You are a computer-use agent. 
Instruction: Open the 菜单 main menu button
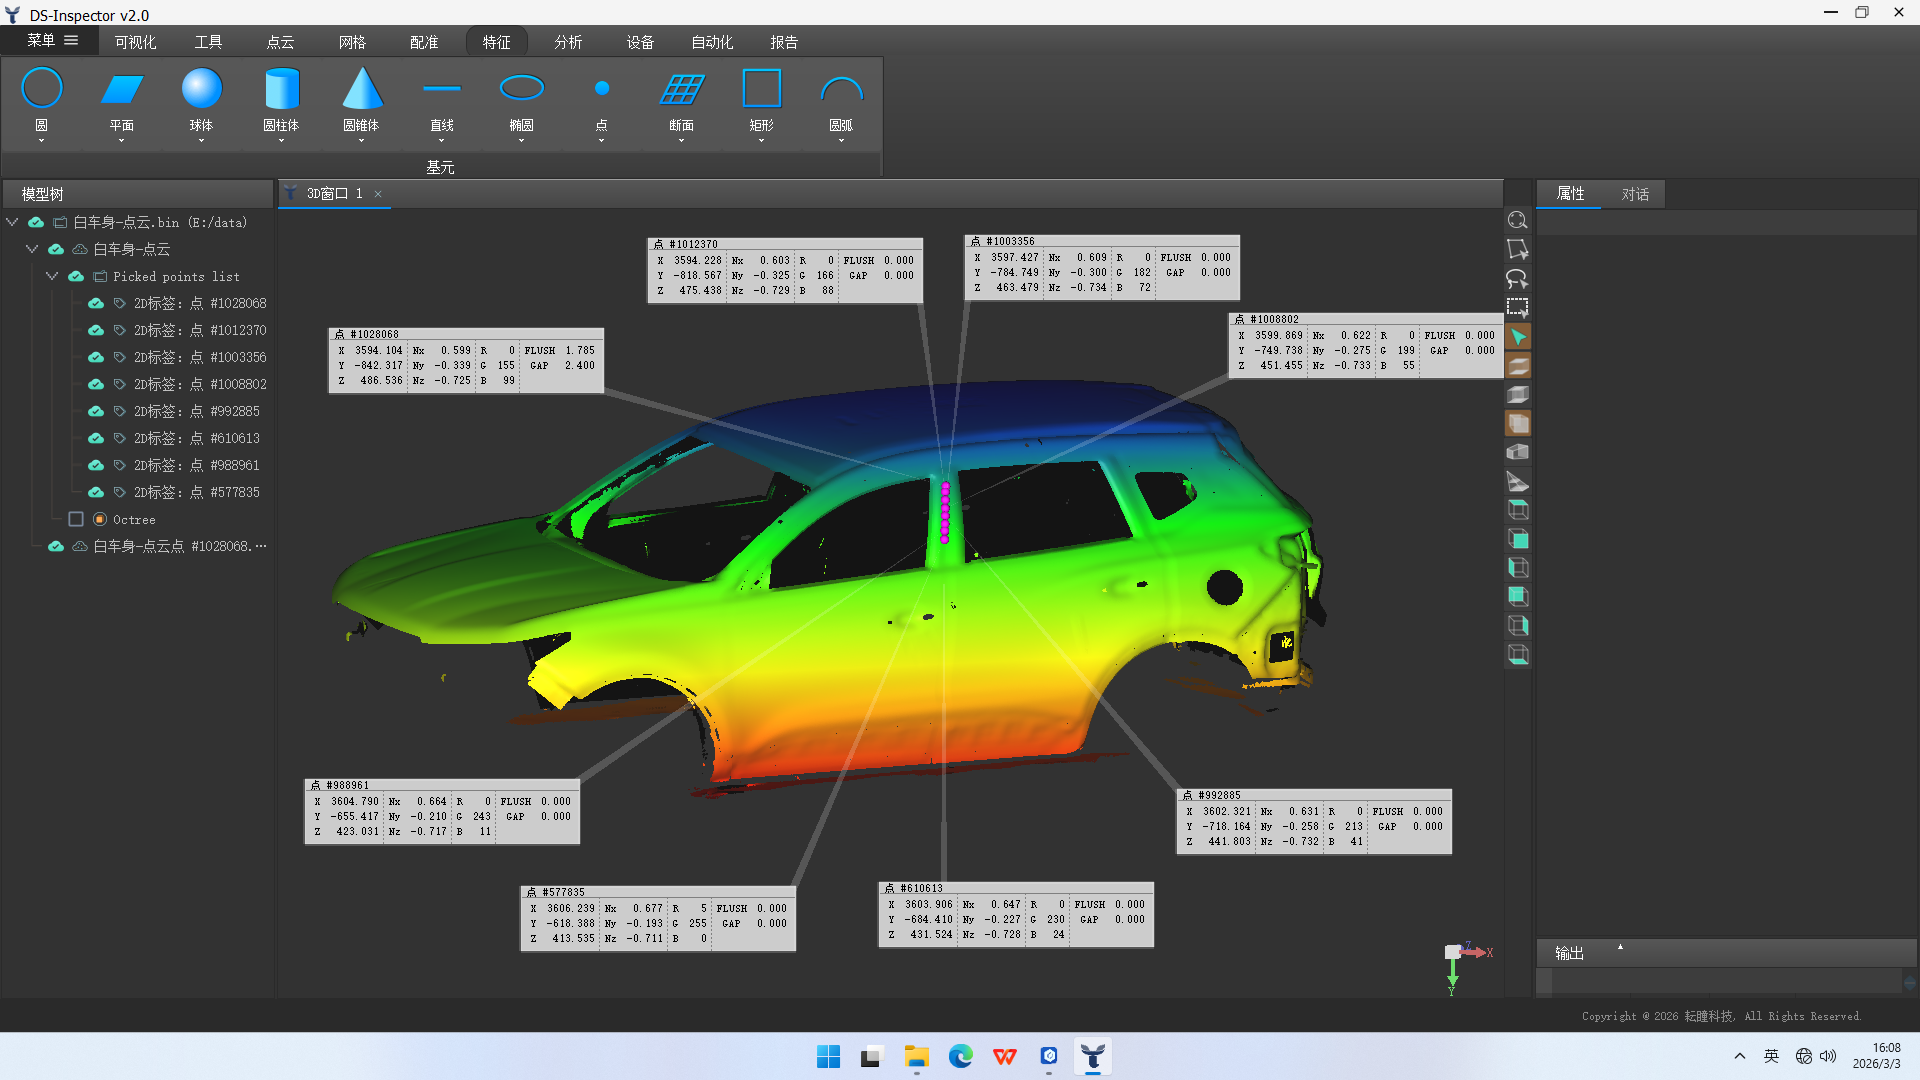52,41
